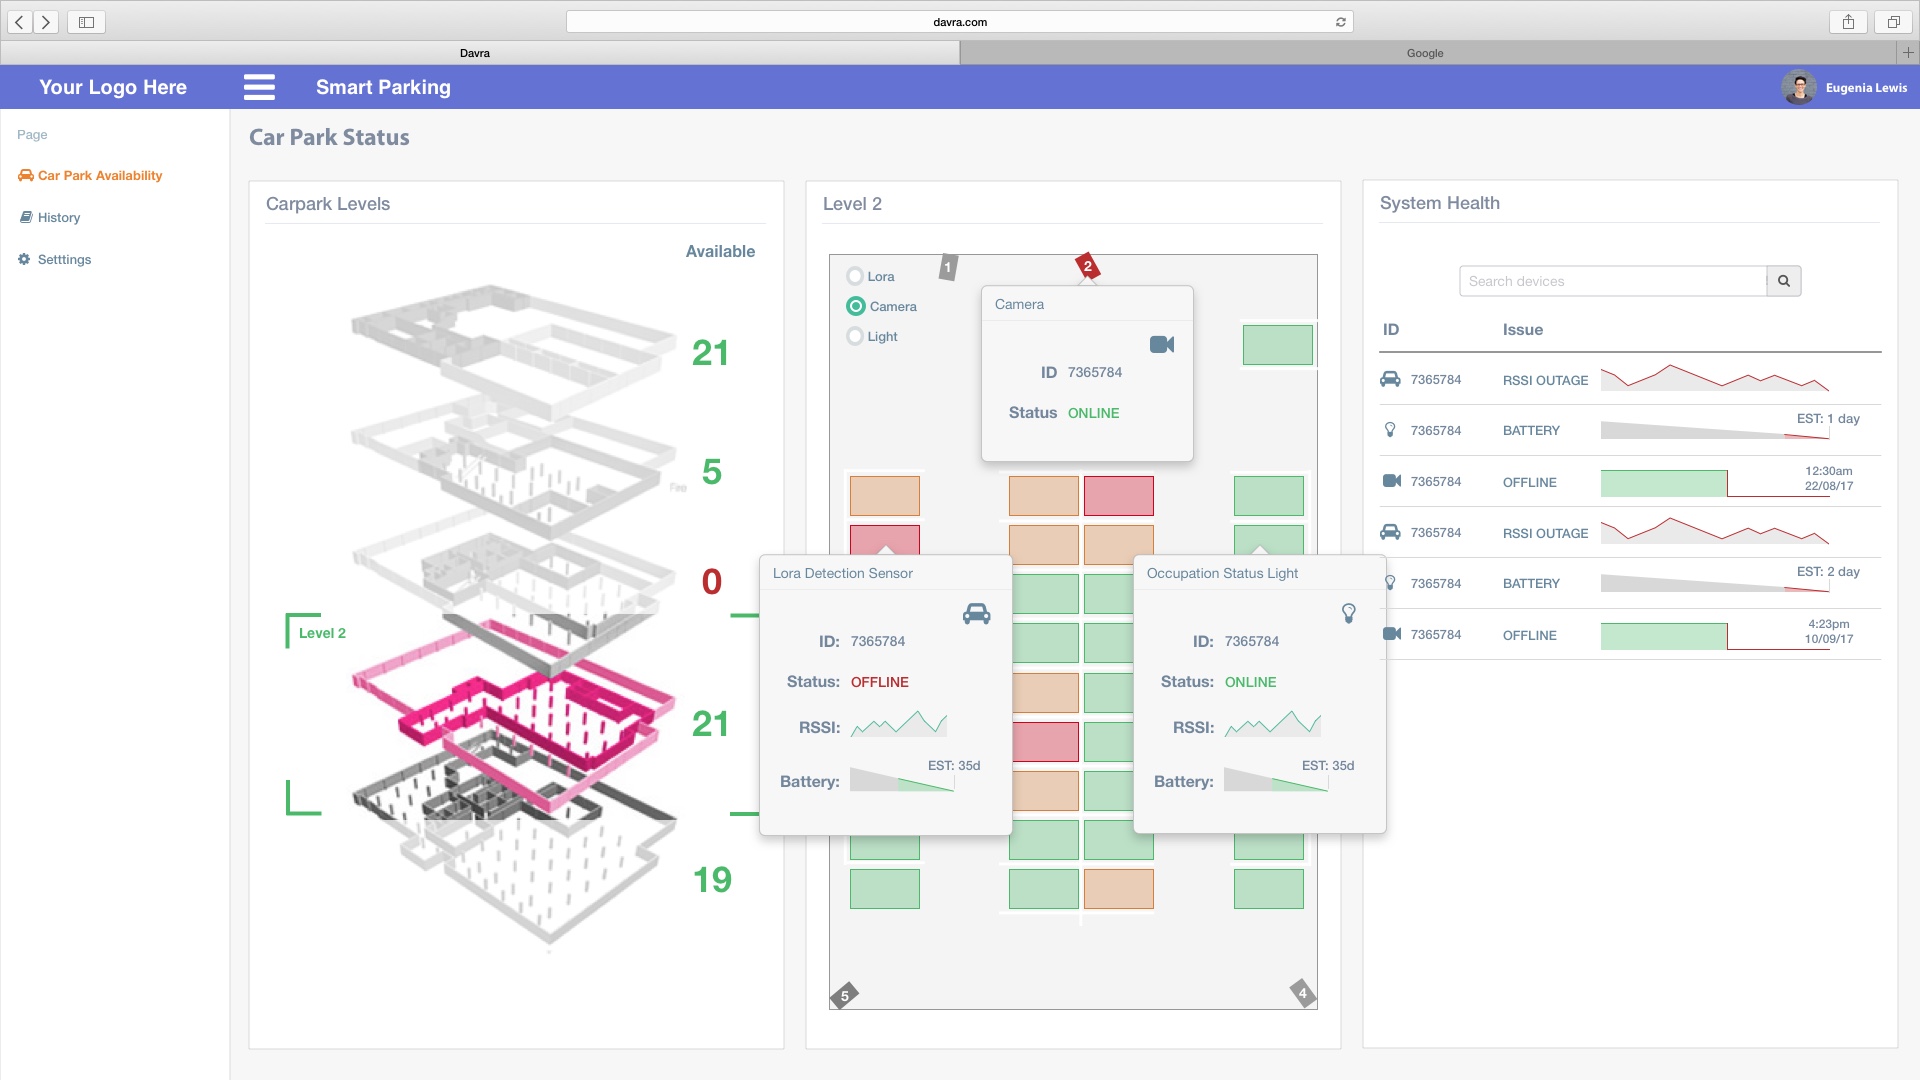Click 12:30am 22/08/17 timestamp
1920x1080 pixels.
[1829, 478]
